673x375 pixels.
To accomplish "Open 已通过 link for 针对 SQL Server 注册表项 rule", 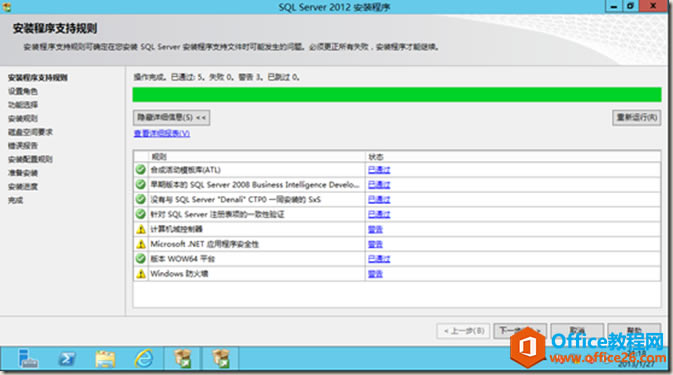I will click(379, 214).
